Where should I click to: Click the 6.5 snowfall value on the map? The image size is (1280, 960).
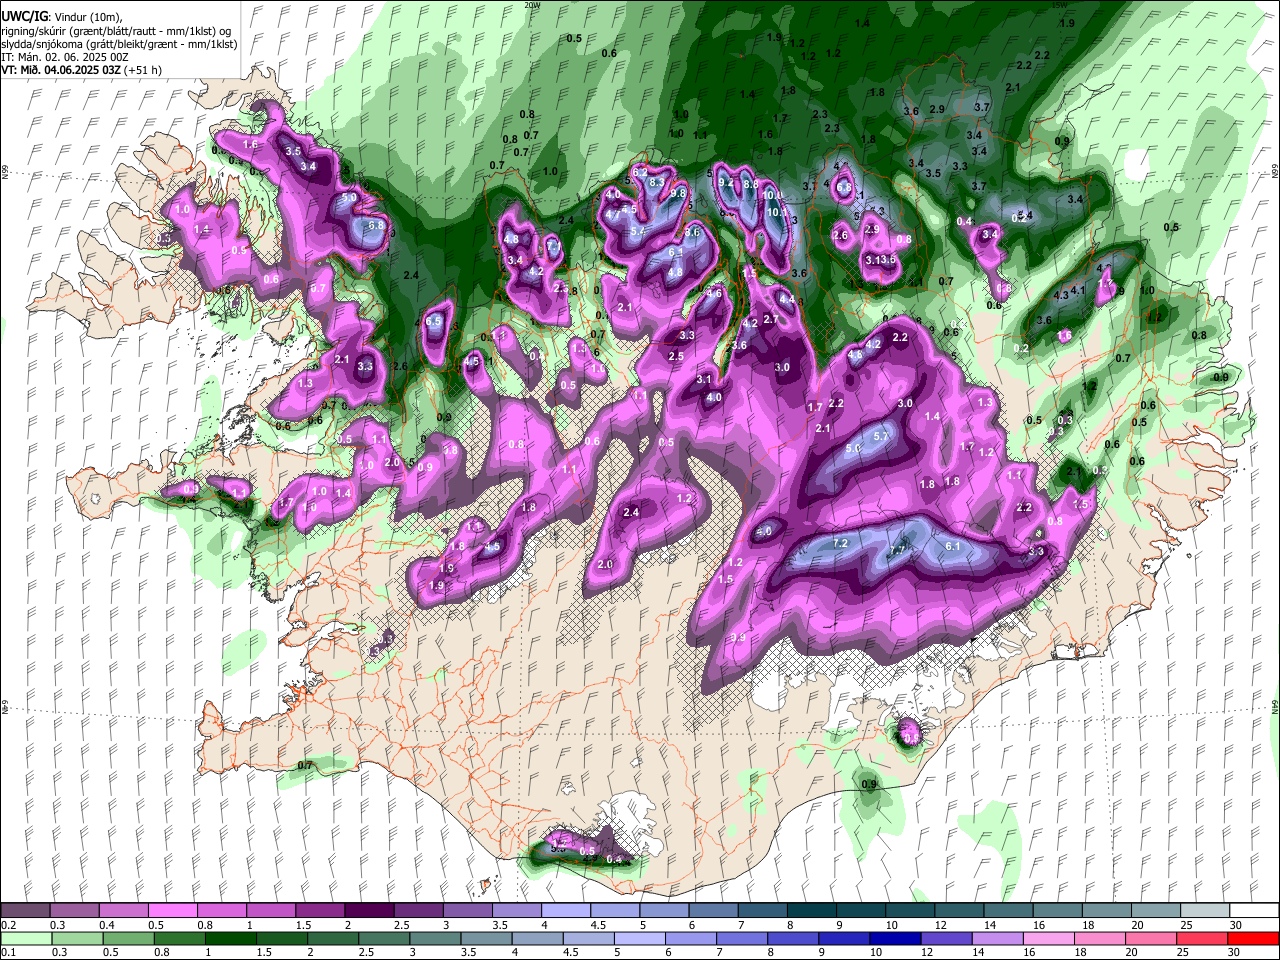433,322
